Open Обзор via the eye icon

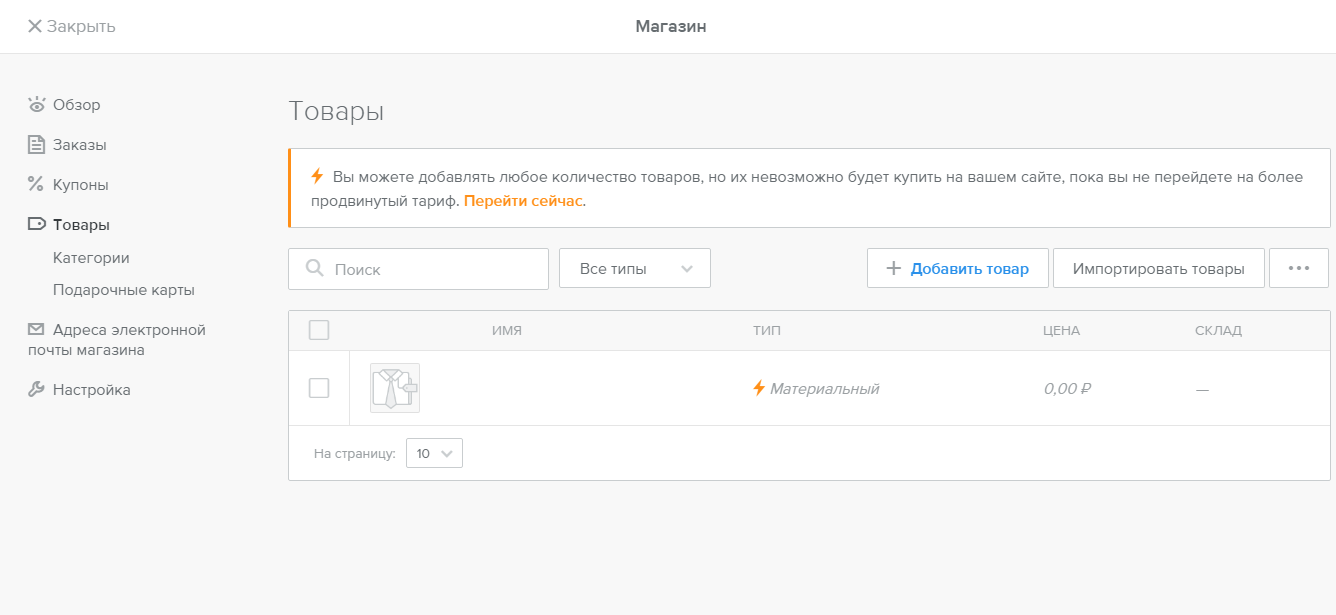(x=37, y=104)
